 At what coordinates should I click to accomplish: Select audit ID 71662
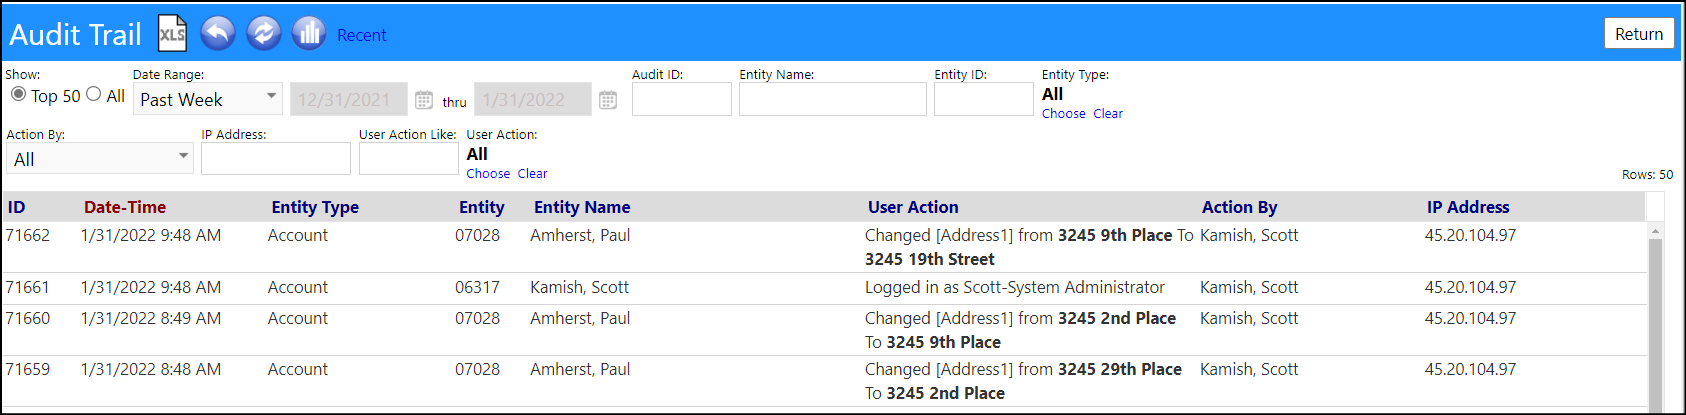28,235
